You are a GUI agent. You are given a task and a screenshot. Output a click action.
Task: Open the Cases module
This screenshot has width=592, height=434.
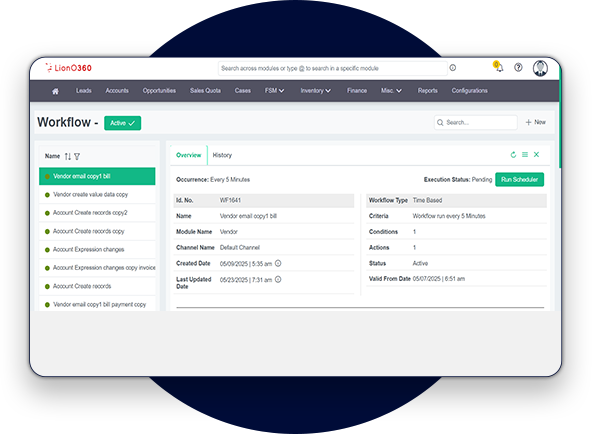coord(243,91)
